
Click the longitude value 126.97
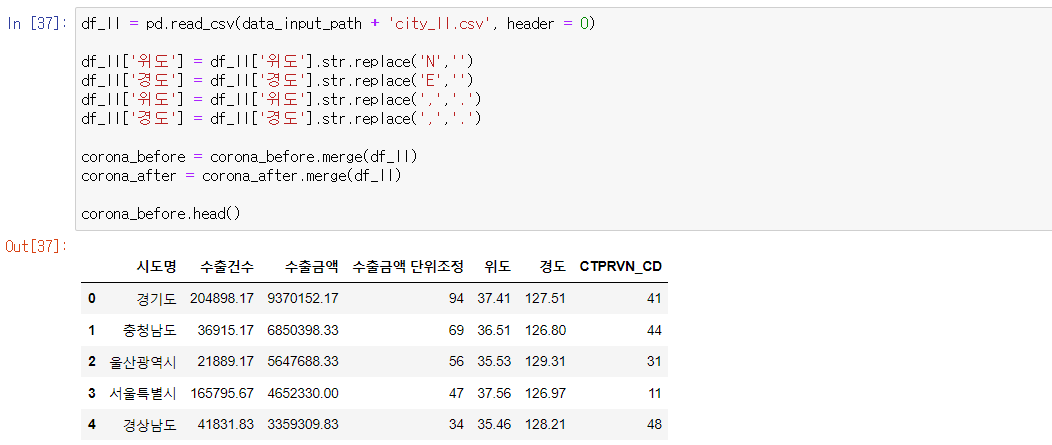[x=545, y=393]
